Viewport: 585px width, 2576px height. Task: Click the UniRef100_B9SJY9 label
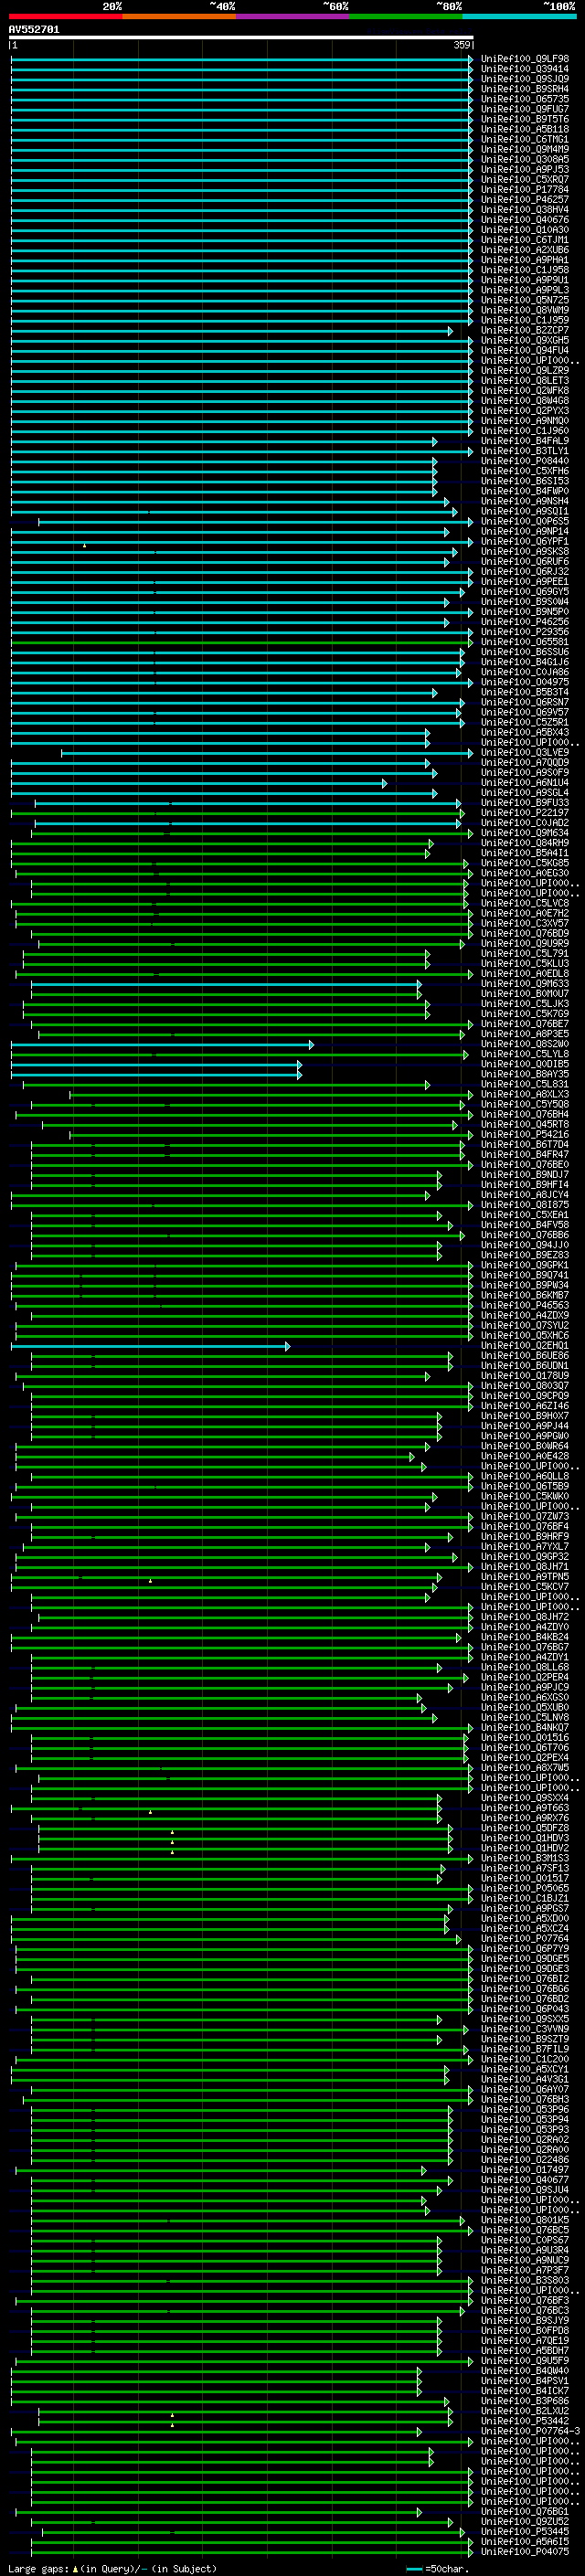coord(525,2322)
